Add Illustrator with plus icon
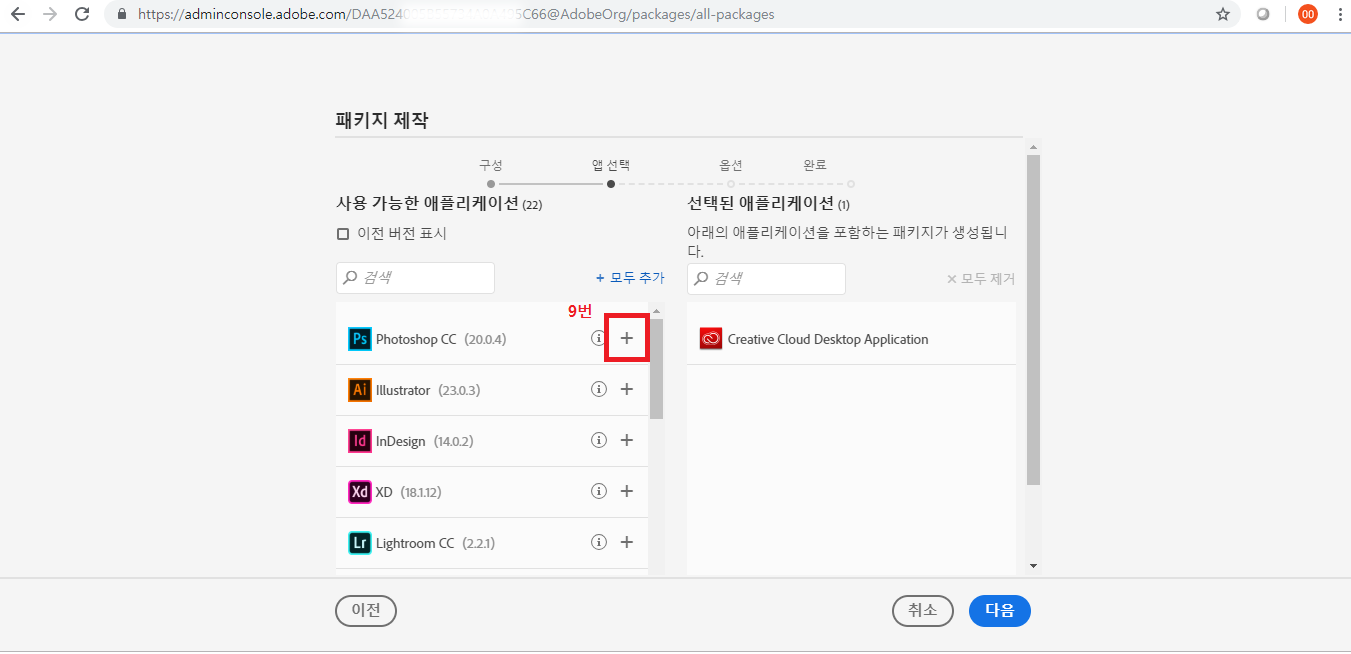This screenshot has width=1351, height=654. (x=627, y=389)
